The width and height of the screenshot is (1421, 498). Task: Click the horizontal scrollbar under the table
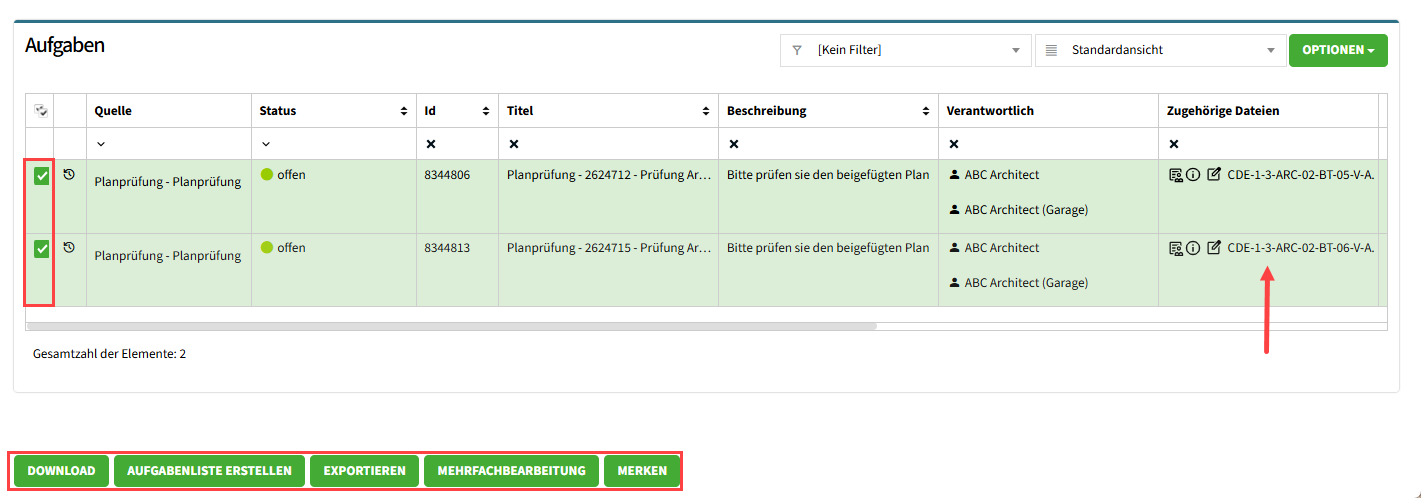pos(452,326)
